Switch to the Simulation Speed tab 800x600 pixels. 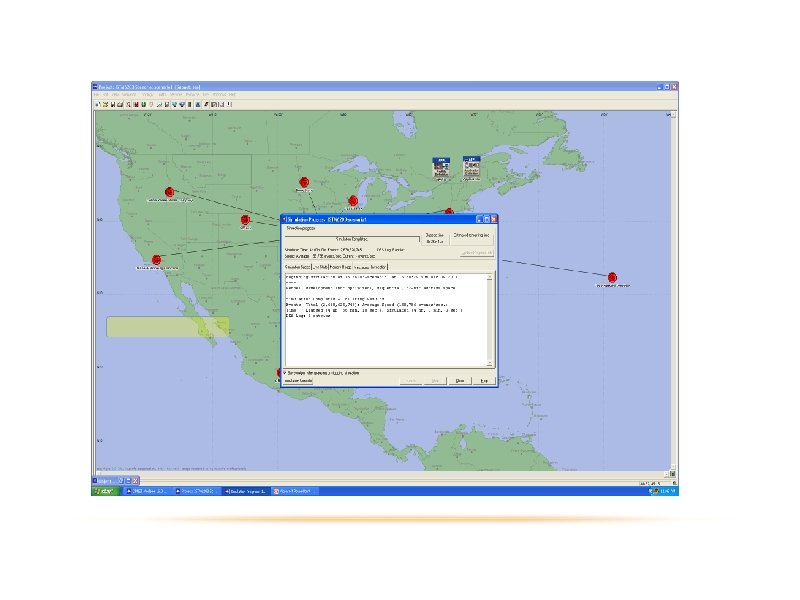pos(297,267)
